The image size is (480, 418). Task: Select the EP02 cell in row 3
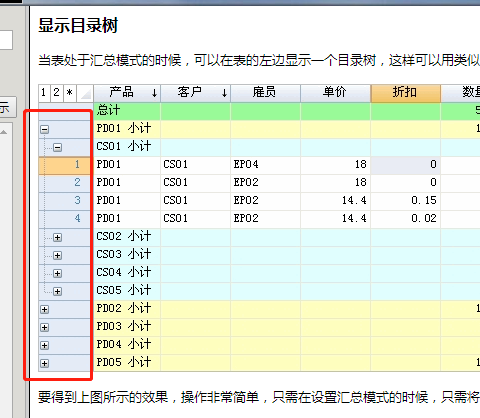266,201
